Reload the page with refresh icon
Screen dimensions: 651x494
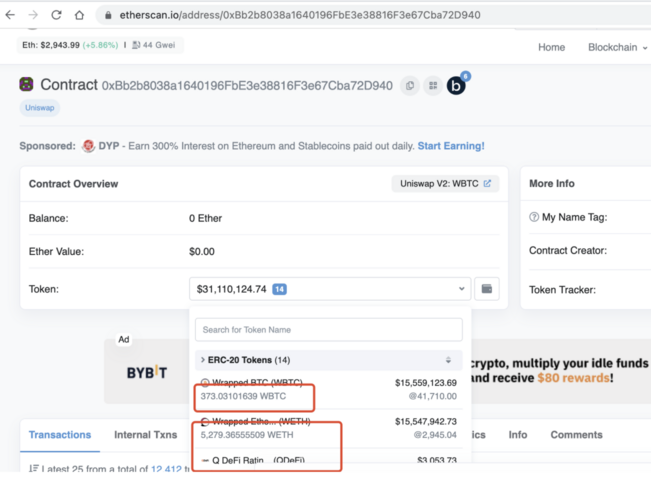point(56,15)
